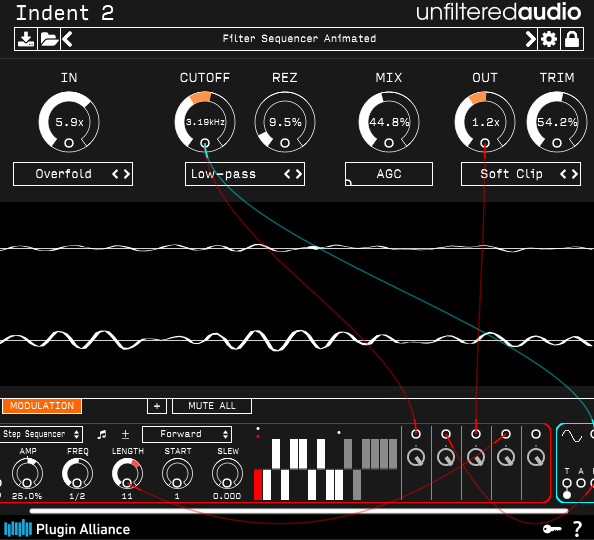Screen dimensions: 594x540
Task: Click the fifth step sequencer output jack
Action: tap(536, 434)
